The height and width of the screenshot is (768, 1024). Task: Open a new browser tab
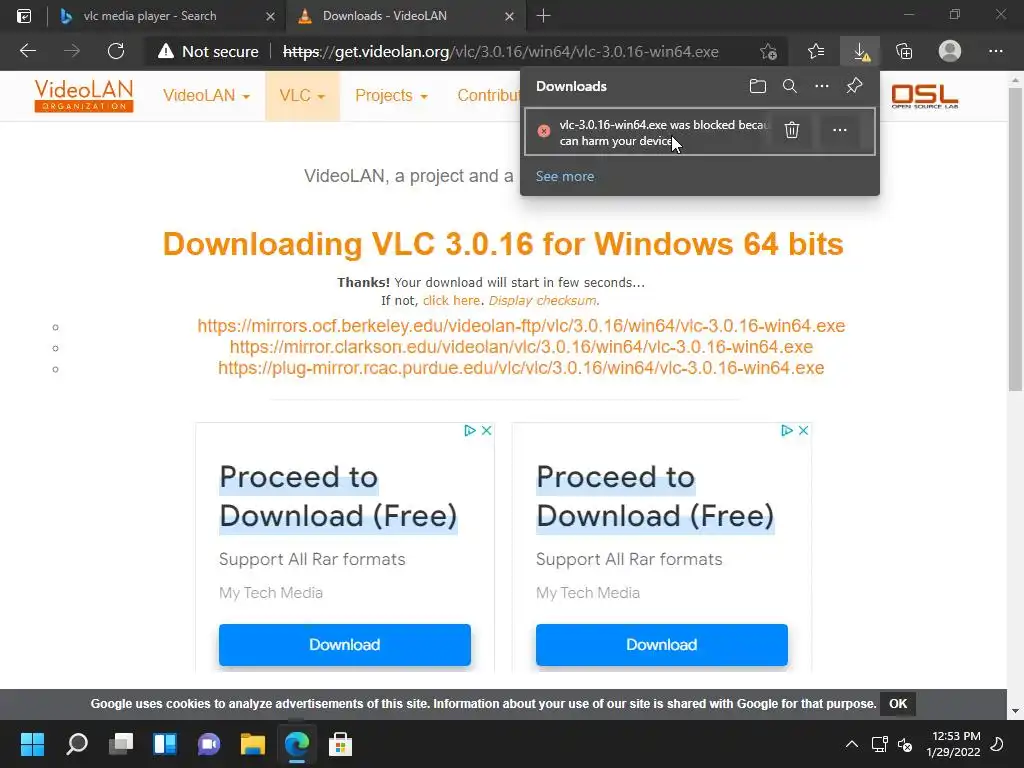click(x=543, y=16)
